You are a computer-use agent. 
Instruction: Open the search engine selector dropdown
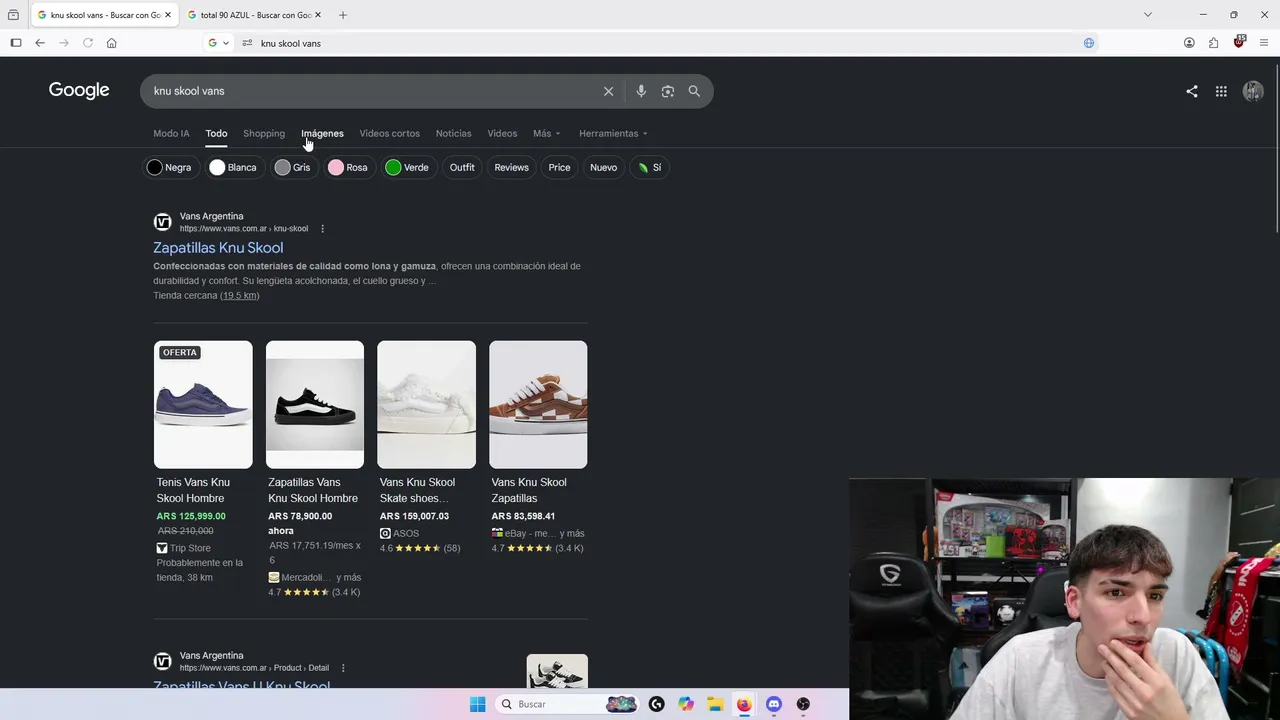click(x=219, y=43)
